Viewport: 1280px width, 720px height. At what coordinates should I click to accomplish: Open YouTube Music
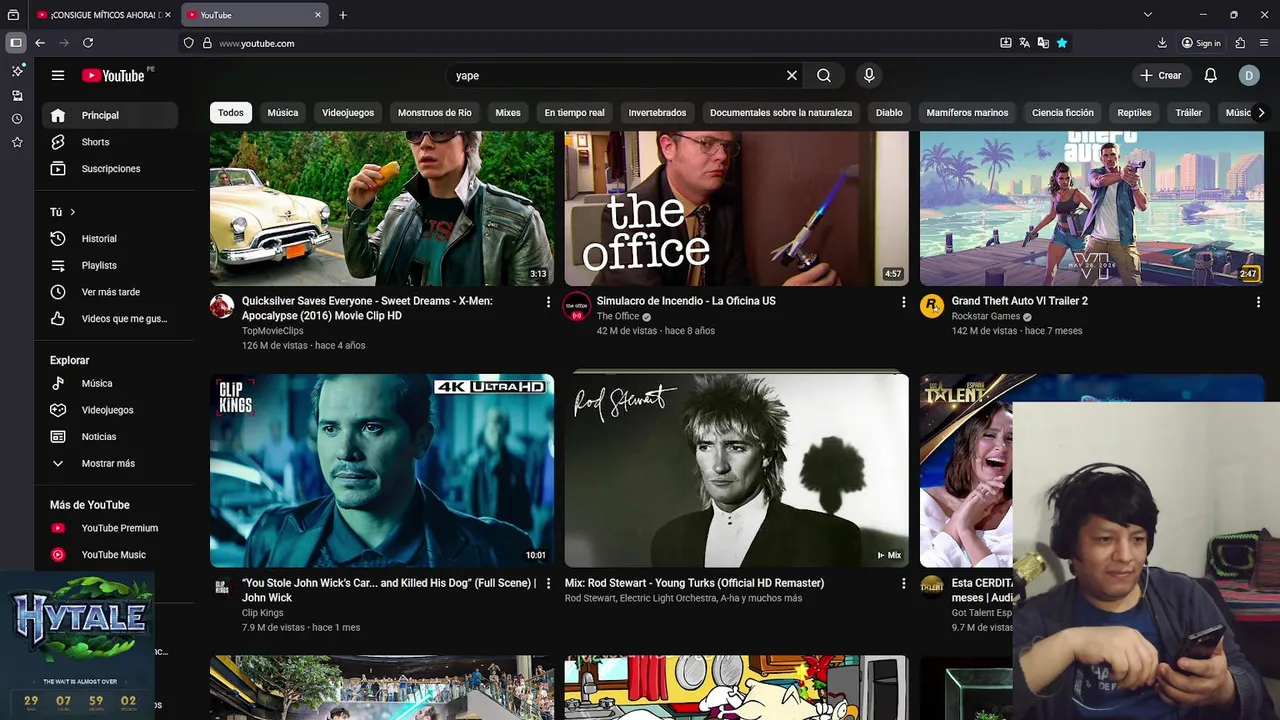pos(110,555)
